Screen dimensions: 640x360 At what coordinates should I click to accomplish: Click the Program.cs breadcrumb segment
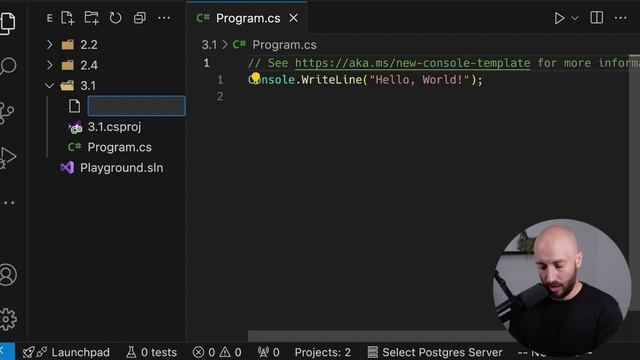pos(284,45)
